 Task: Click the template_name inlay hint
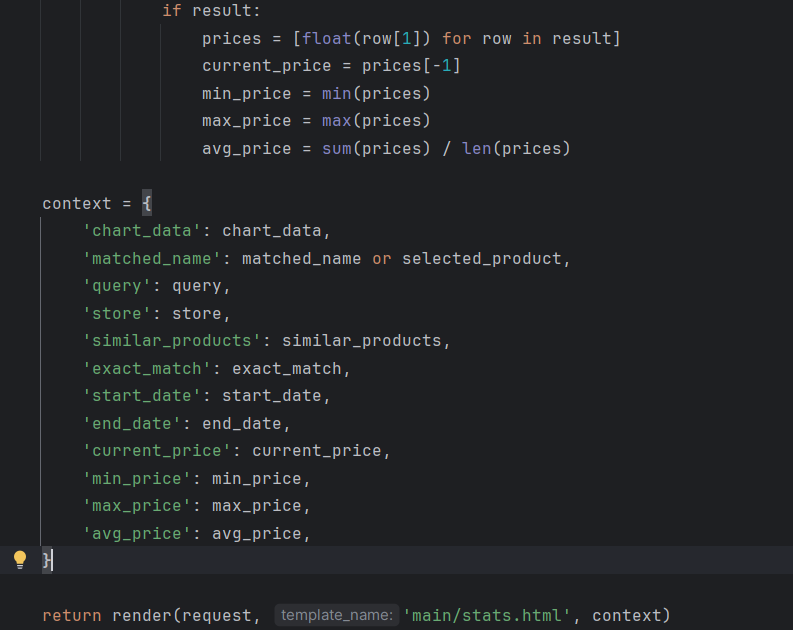point(336,615)
